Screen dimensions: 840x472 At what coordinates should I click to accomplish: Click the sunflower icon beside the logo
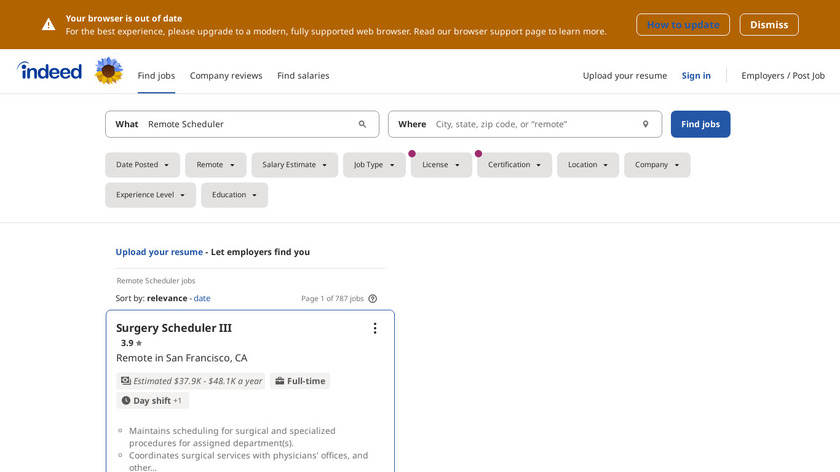[108, 71]
